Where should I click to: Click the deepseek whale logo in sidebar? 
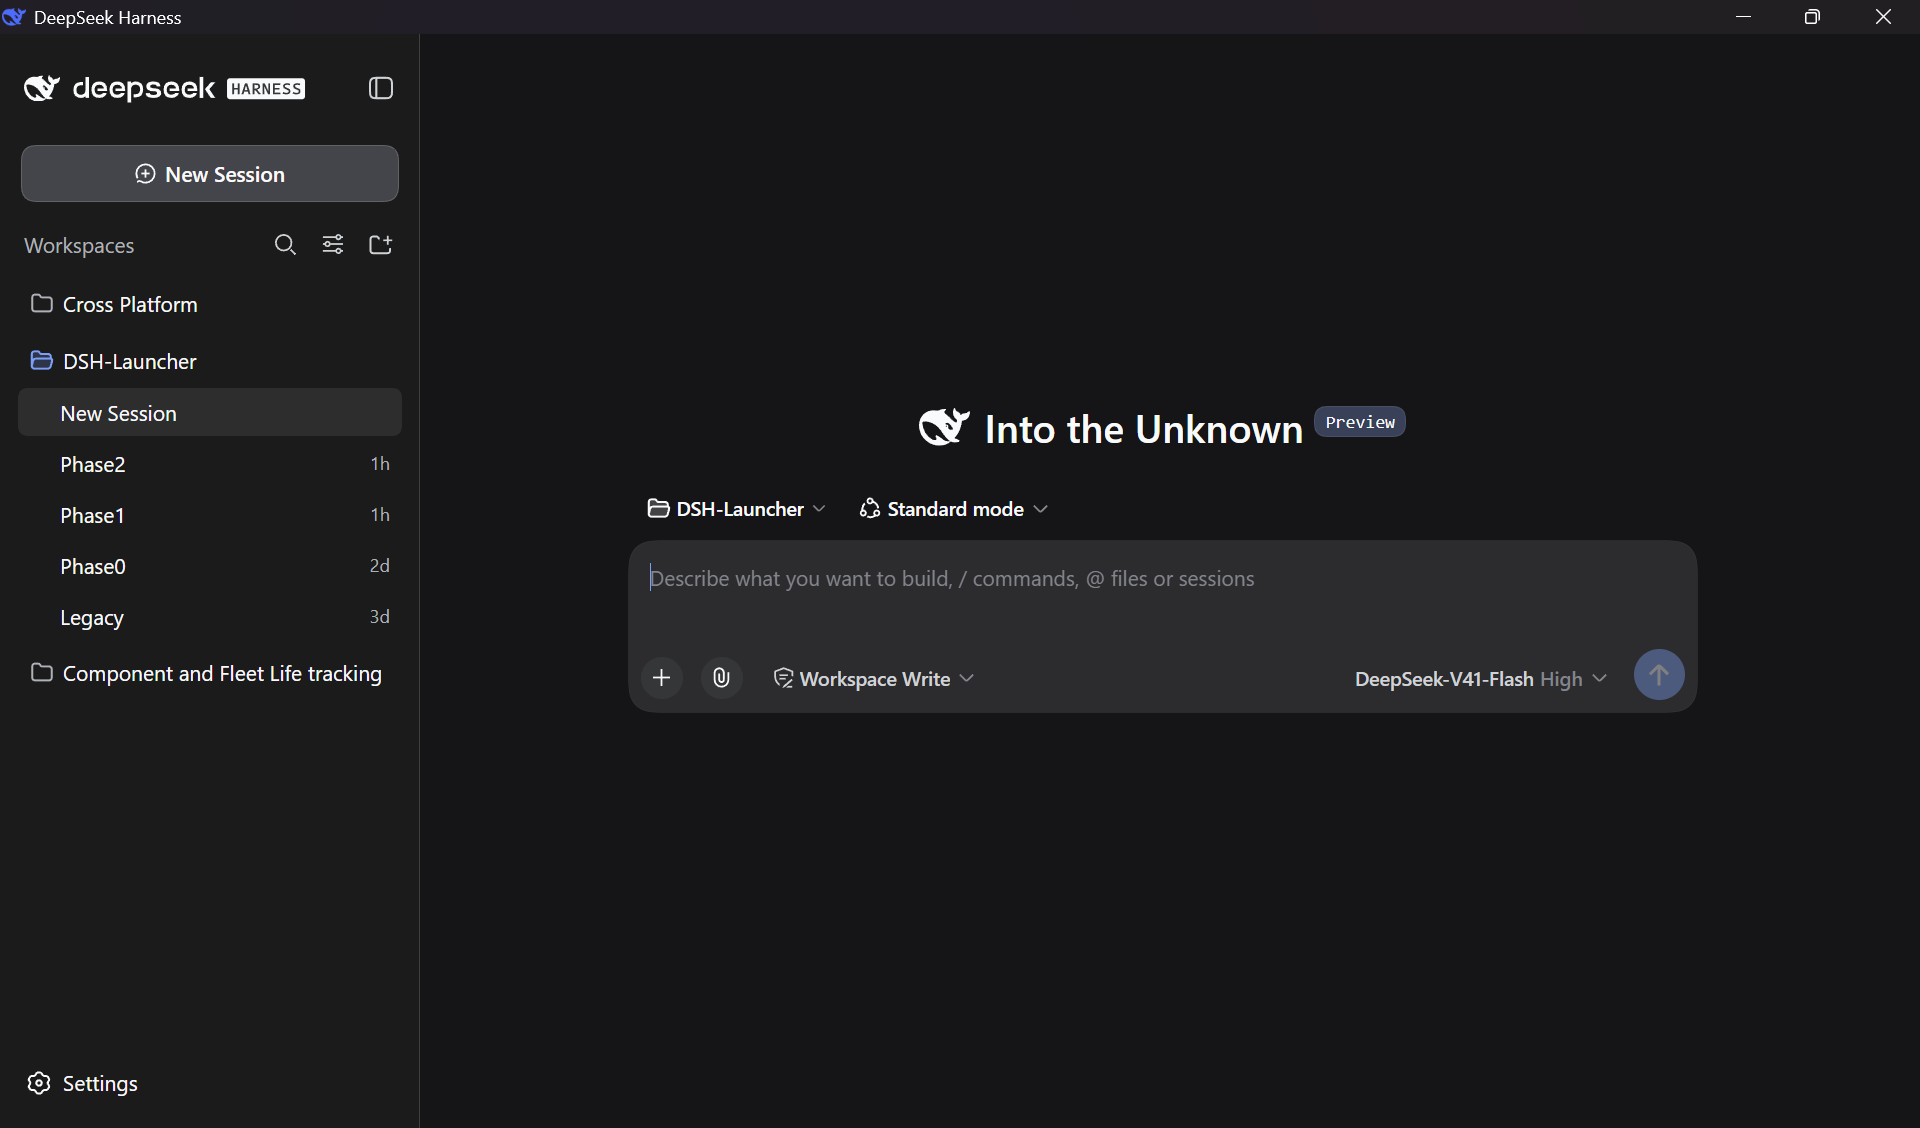(x=42, y=88)
